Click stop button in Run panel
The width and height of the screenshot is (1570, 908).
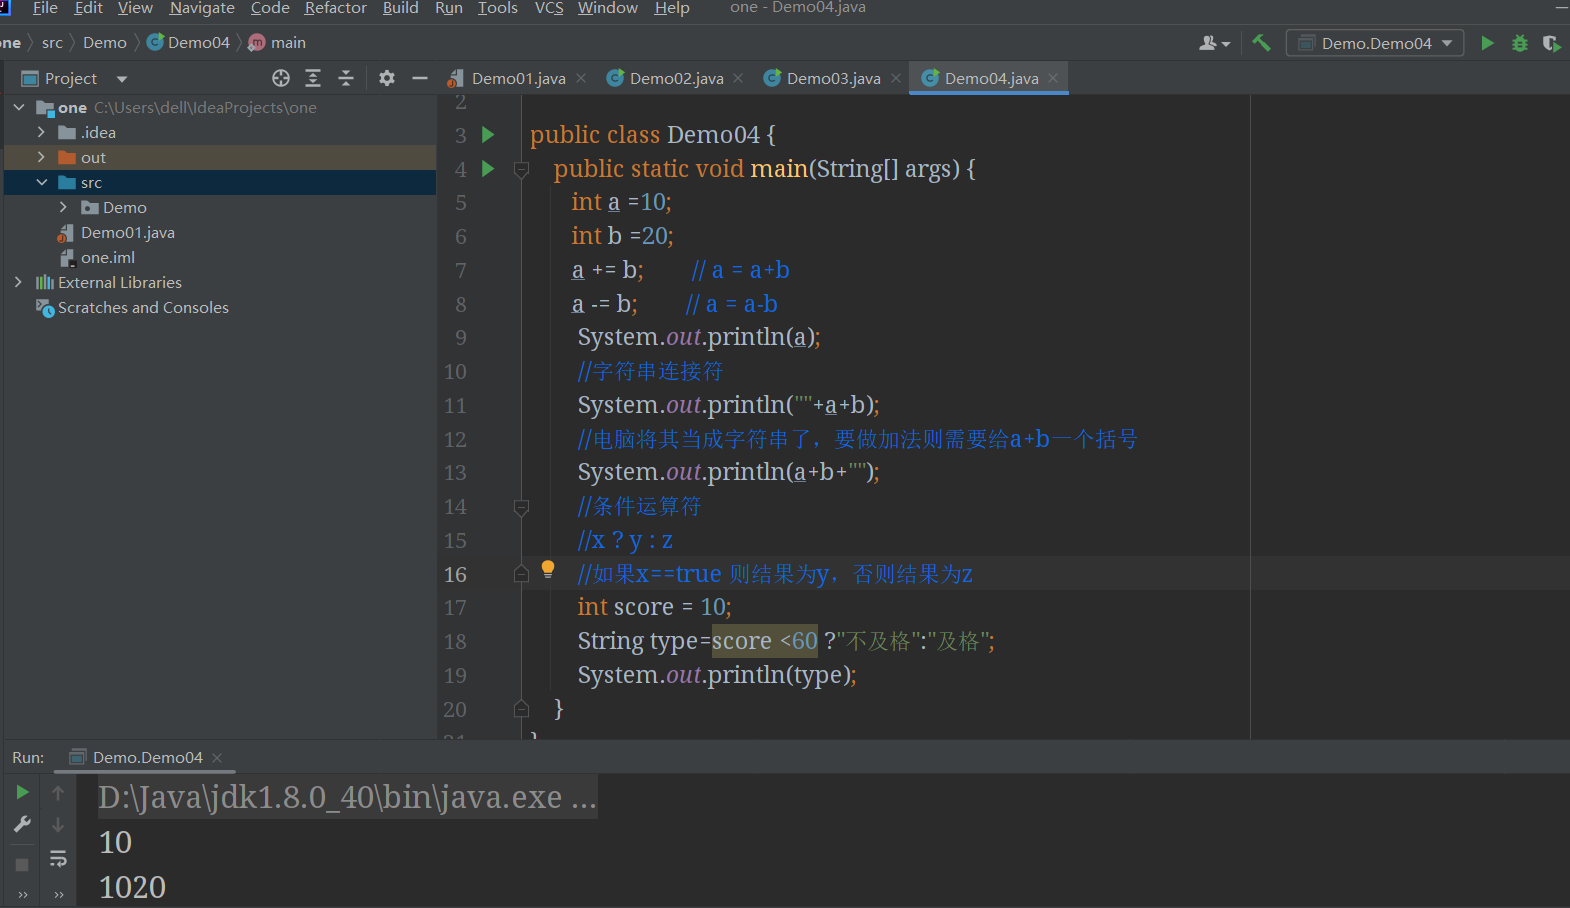click(x=22, y=864)
